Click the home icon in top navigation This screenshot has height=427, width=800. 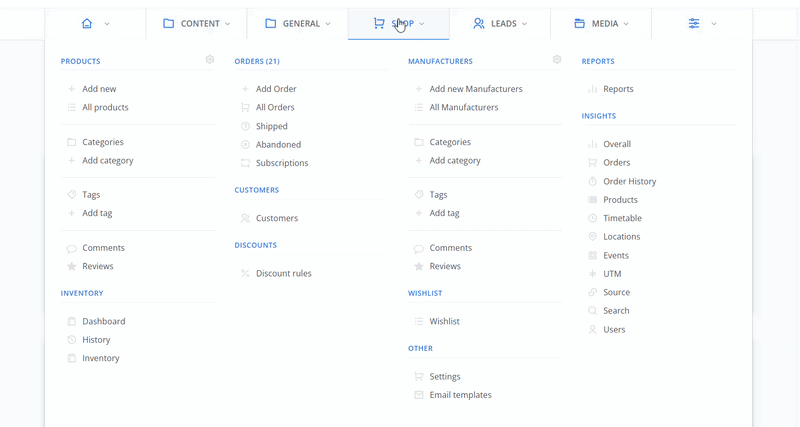(x=87, y=23)
